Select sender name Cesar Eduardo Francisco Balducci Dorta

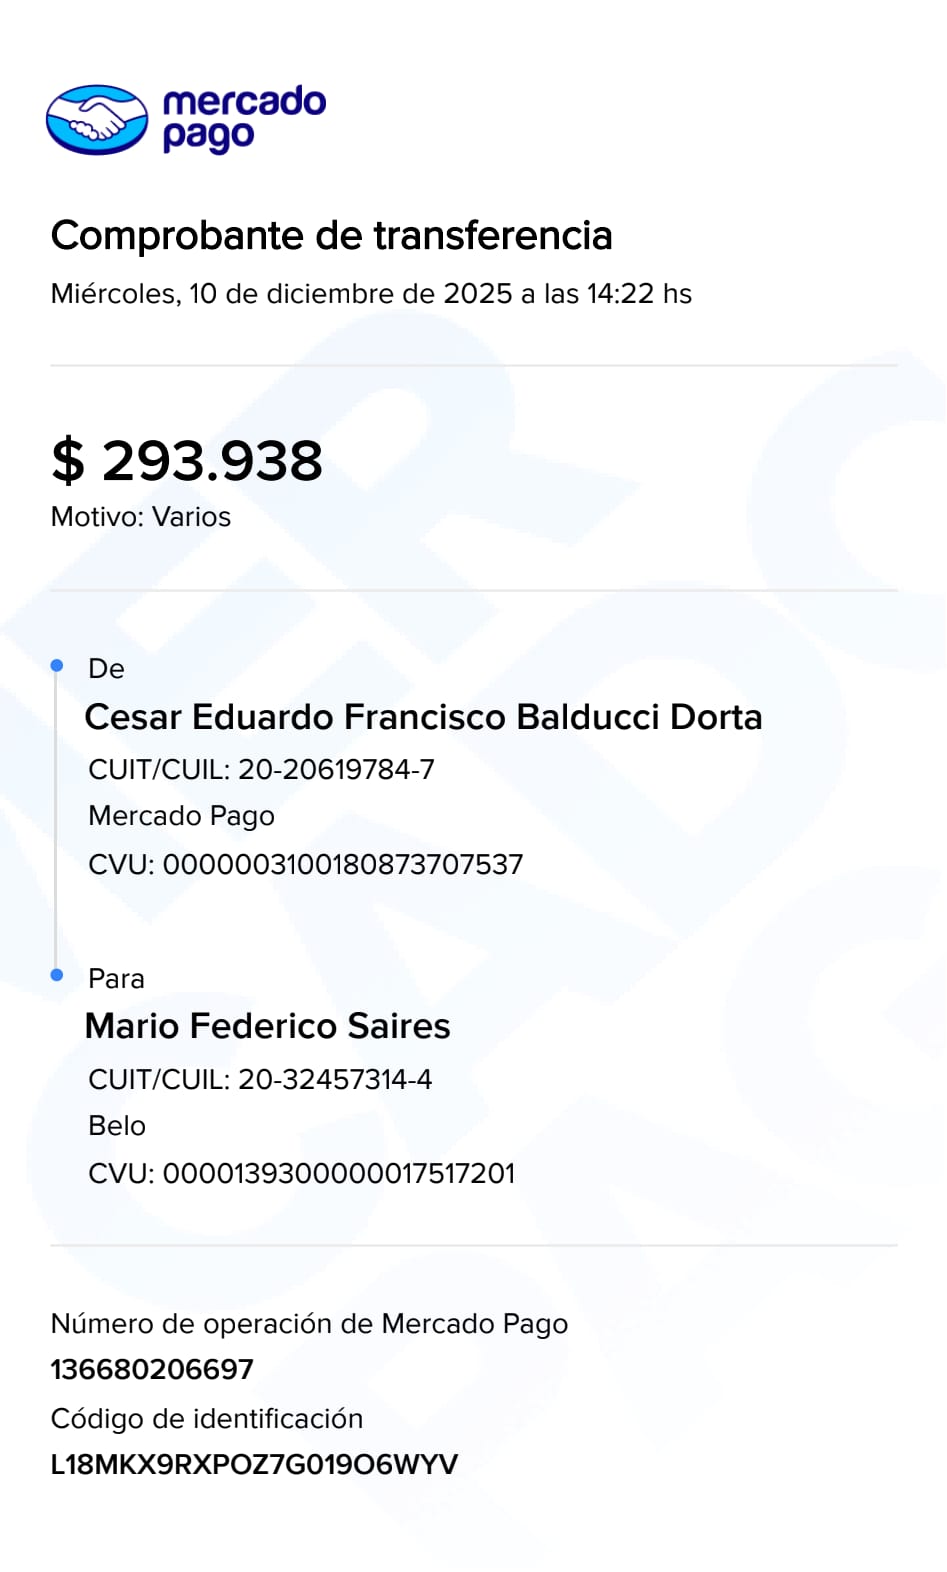click(x=423, y=717)
